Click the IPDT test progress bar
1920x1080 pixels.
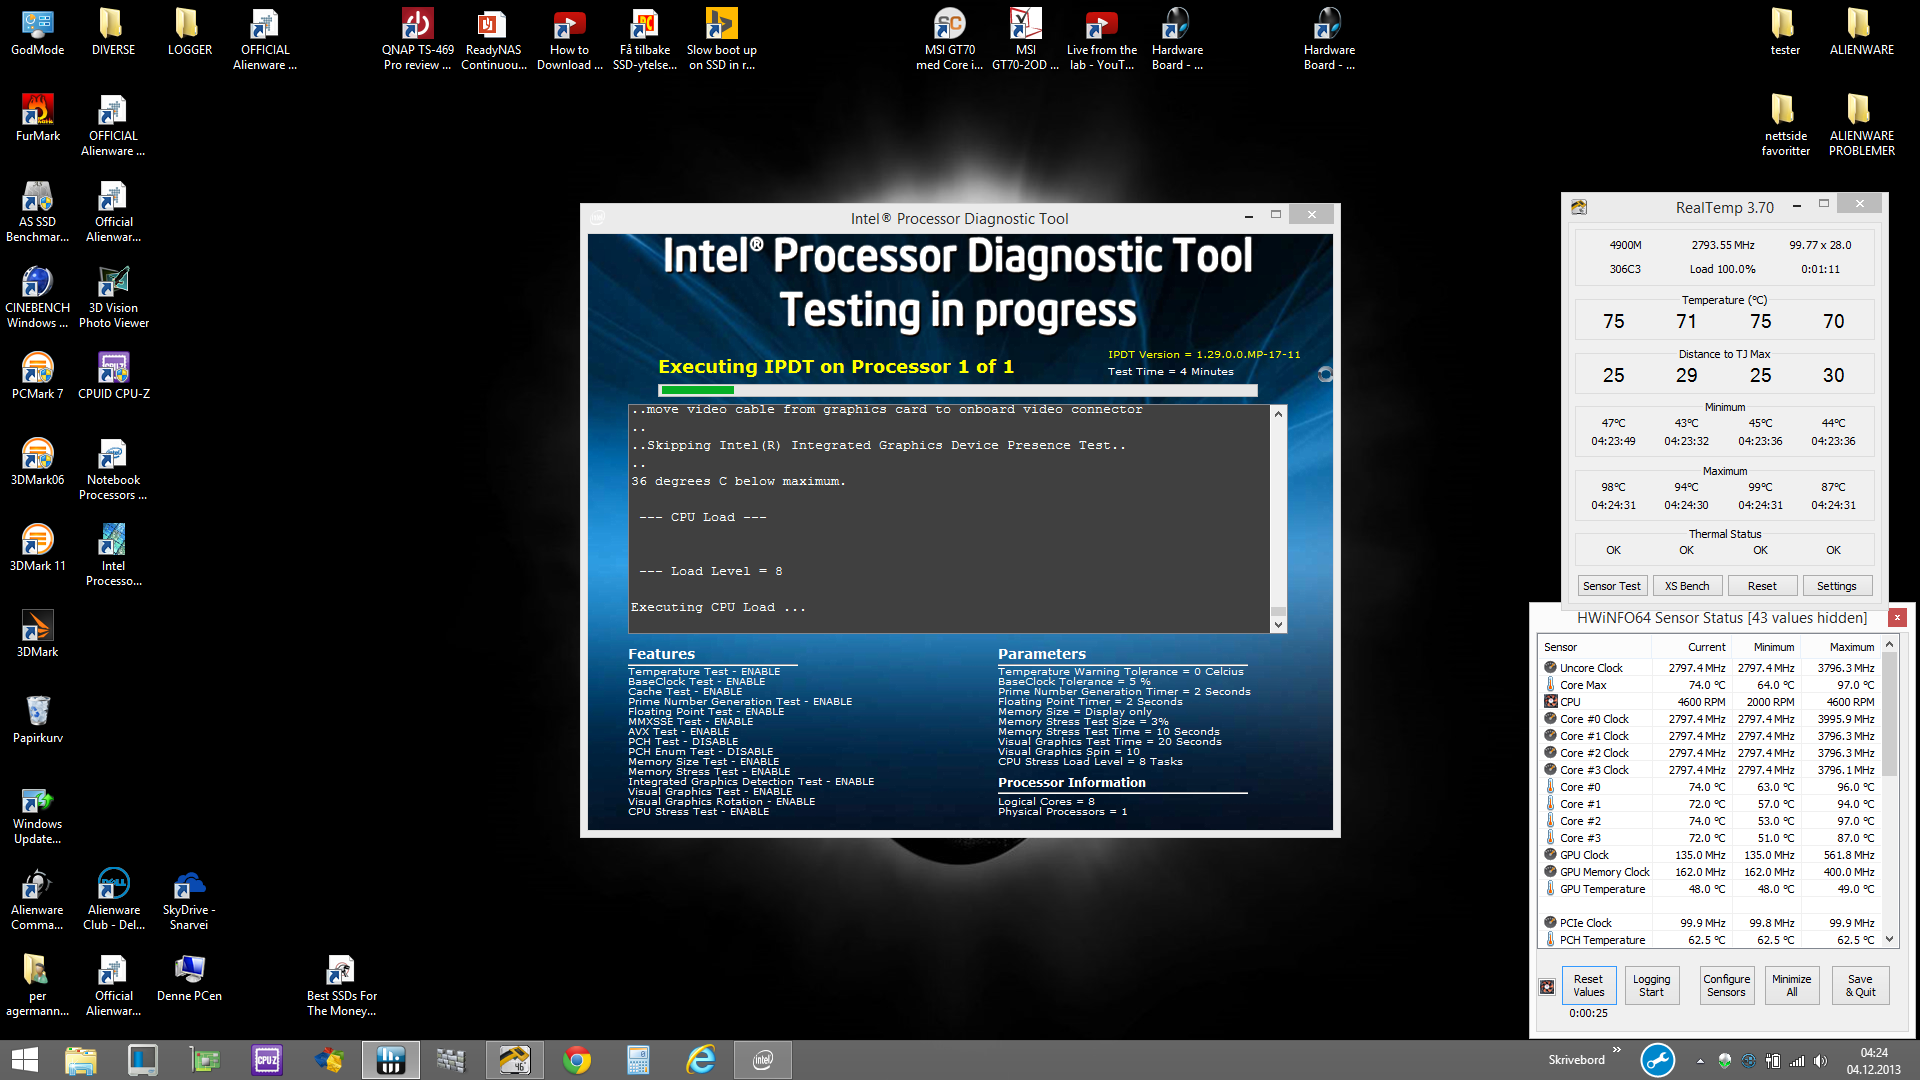point(957,390)
